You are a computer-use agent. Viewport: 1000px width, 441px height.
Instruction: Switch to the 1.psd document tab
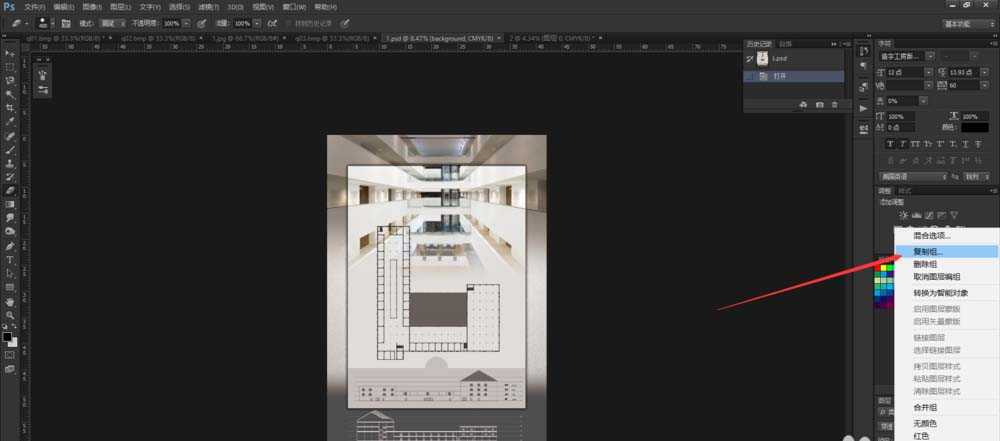[x=444, y=39]
